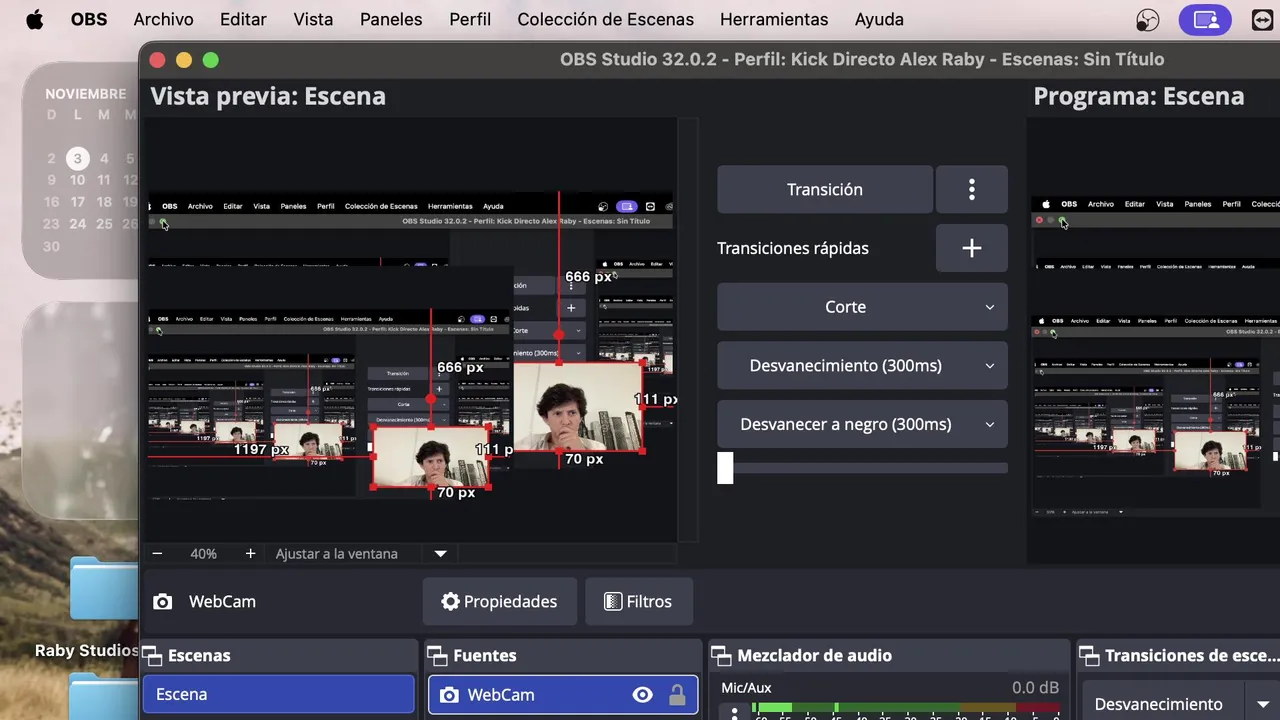Expand the Corte transition dropdown arrow
This screenshot has height=720, width=1280.
click(x=990, y=307)
